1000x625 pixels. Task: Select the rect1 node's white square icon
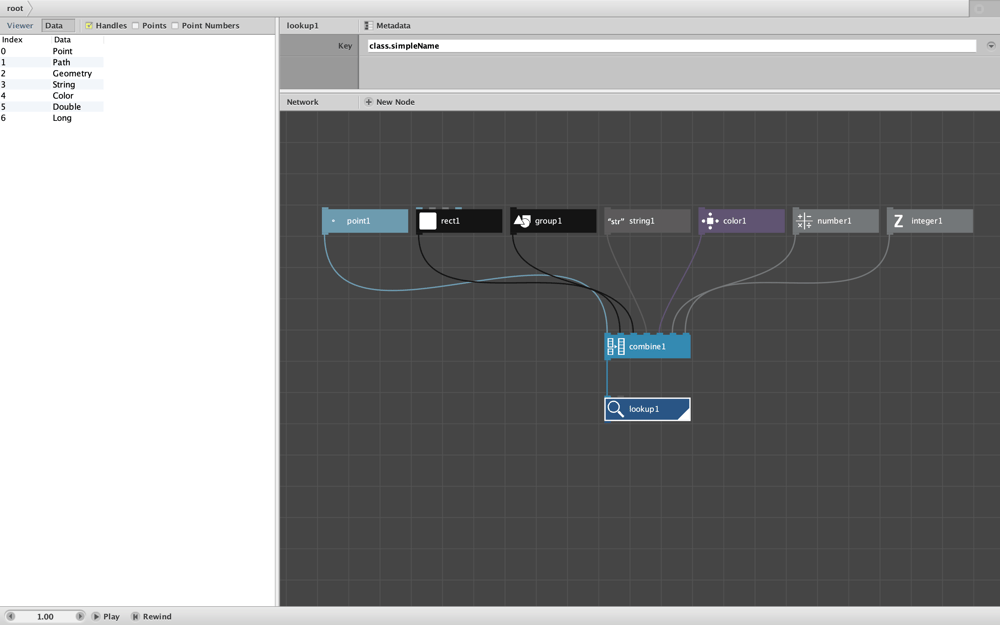click(428, 221)
